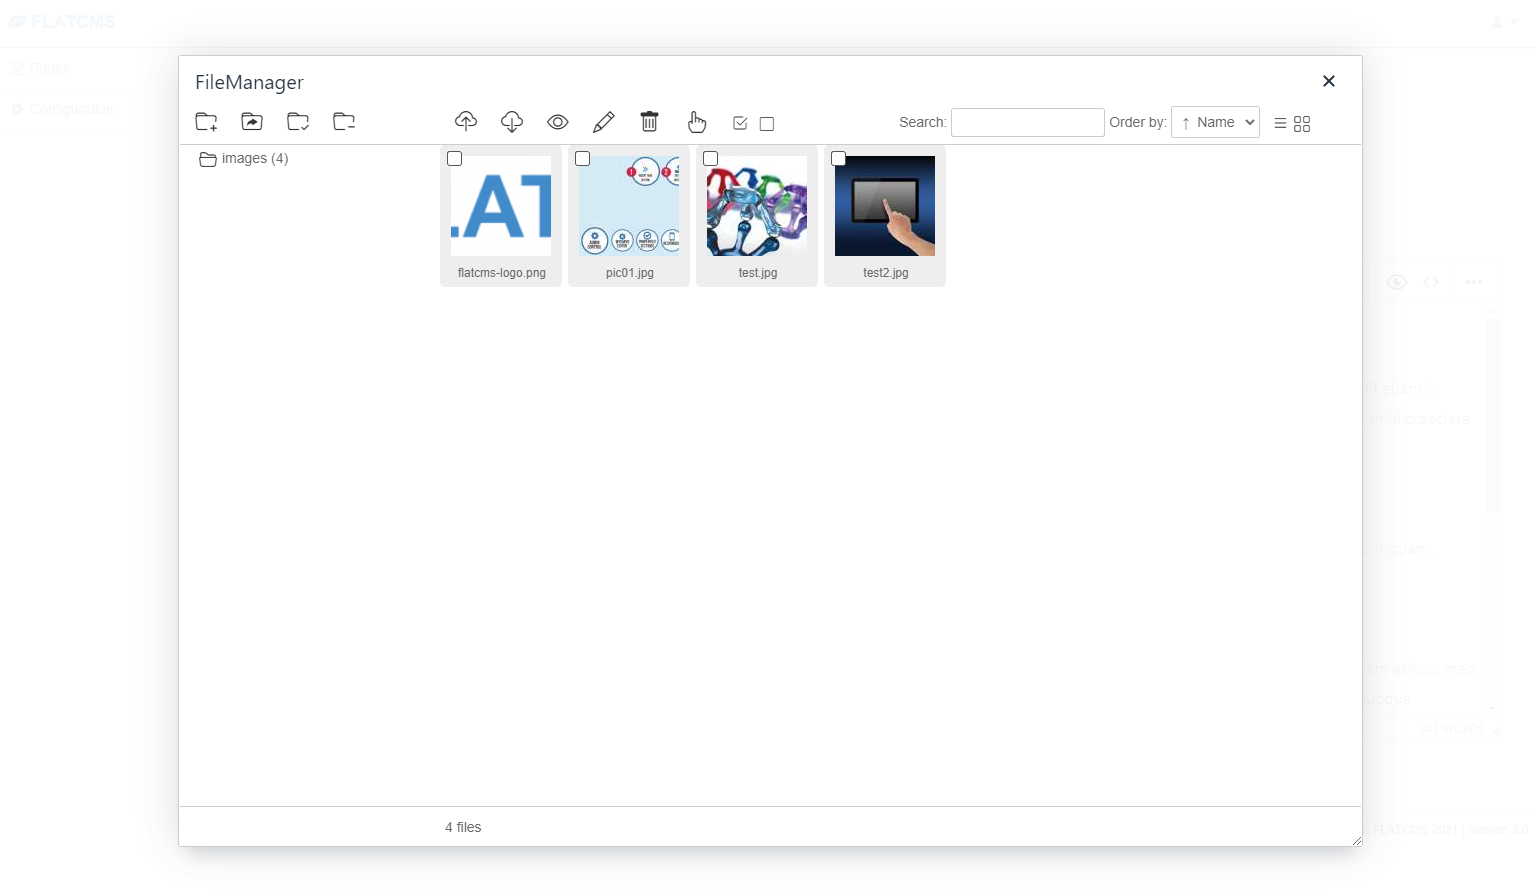The width and height of the screenshot is (1535, 895).
Task: Open the user menu in the background page
Action: coord(1504,22)
